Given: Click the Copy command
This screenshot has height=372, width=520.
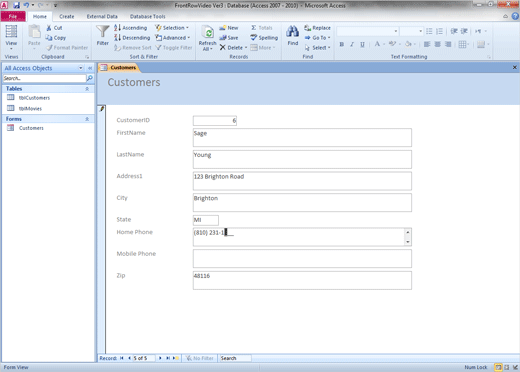Looking at the screenshot, I should pyautogui.click(x=56, y=38).
